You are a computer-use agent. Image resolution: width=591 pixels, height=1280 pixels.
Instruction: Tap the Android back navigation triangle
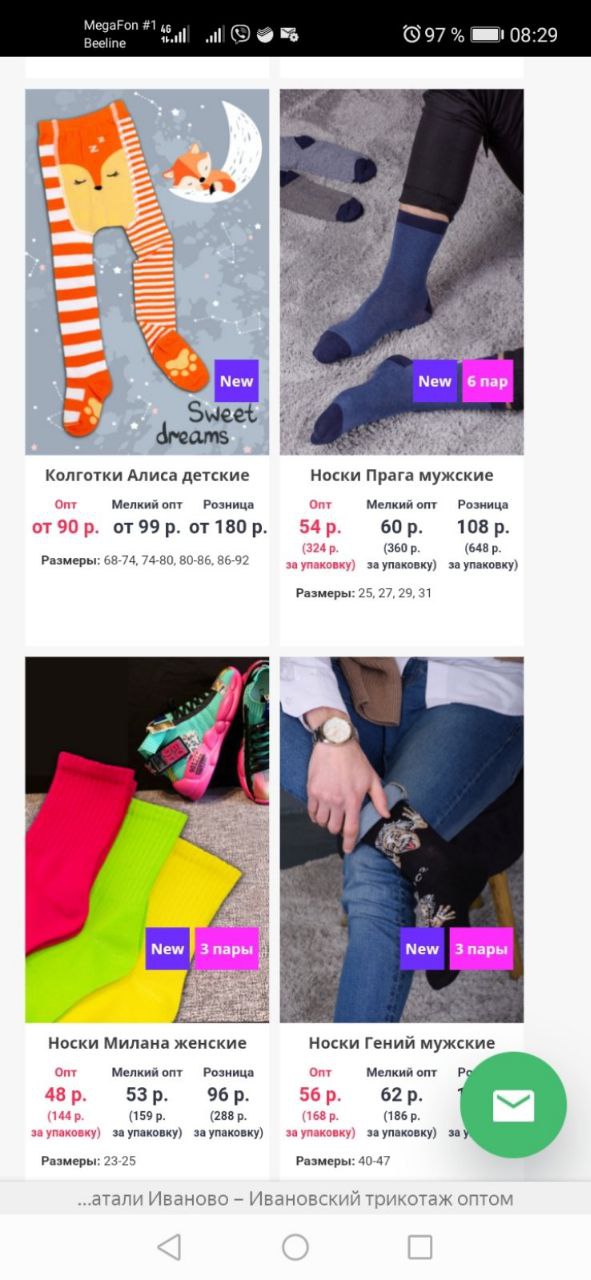[170, 1246]
